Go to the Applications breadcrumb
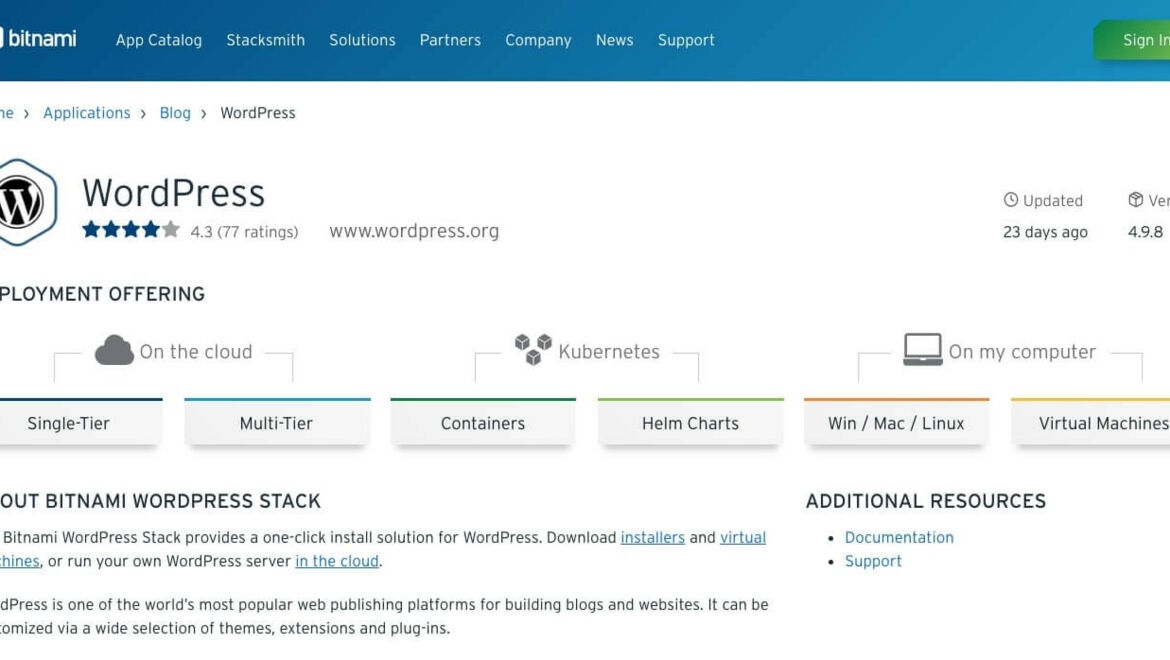This screenshot has height=660, width=1170. tap(87, 113)
